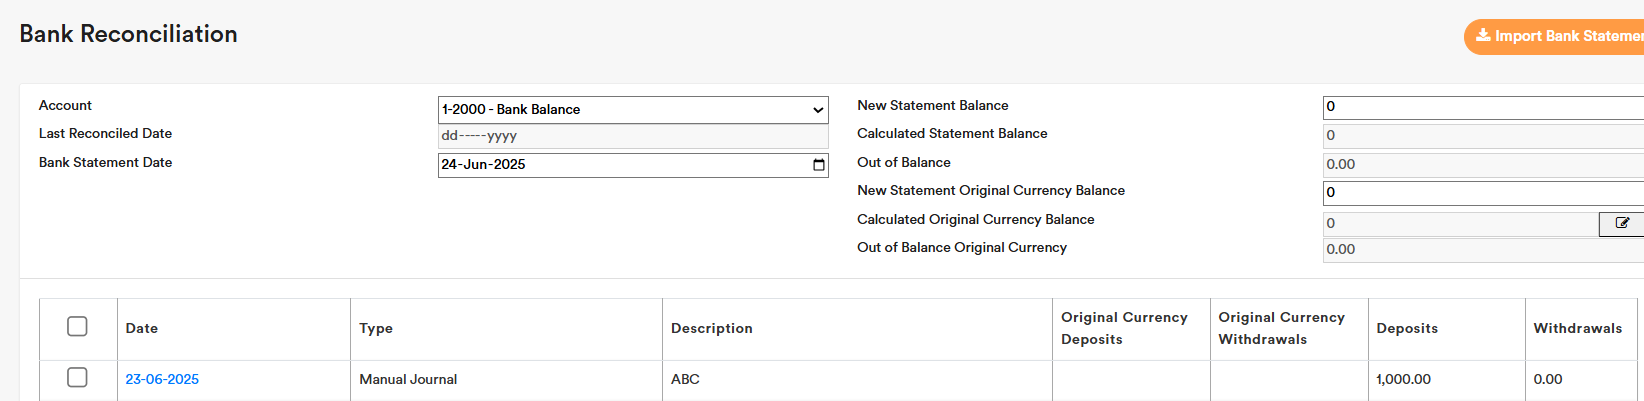Click the edit icon beside Calculated Original Currency Balance
Image resolution: width=1644 pixels, height=401 pixels.
click(1621, 224)
